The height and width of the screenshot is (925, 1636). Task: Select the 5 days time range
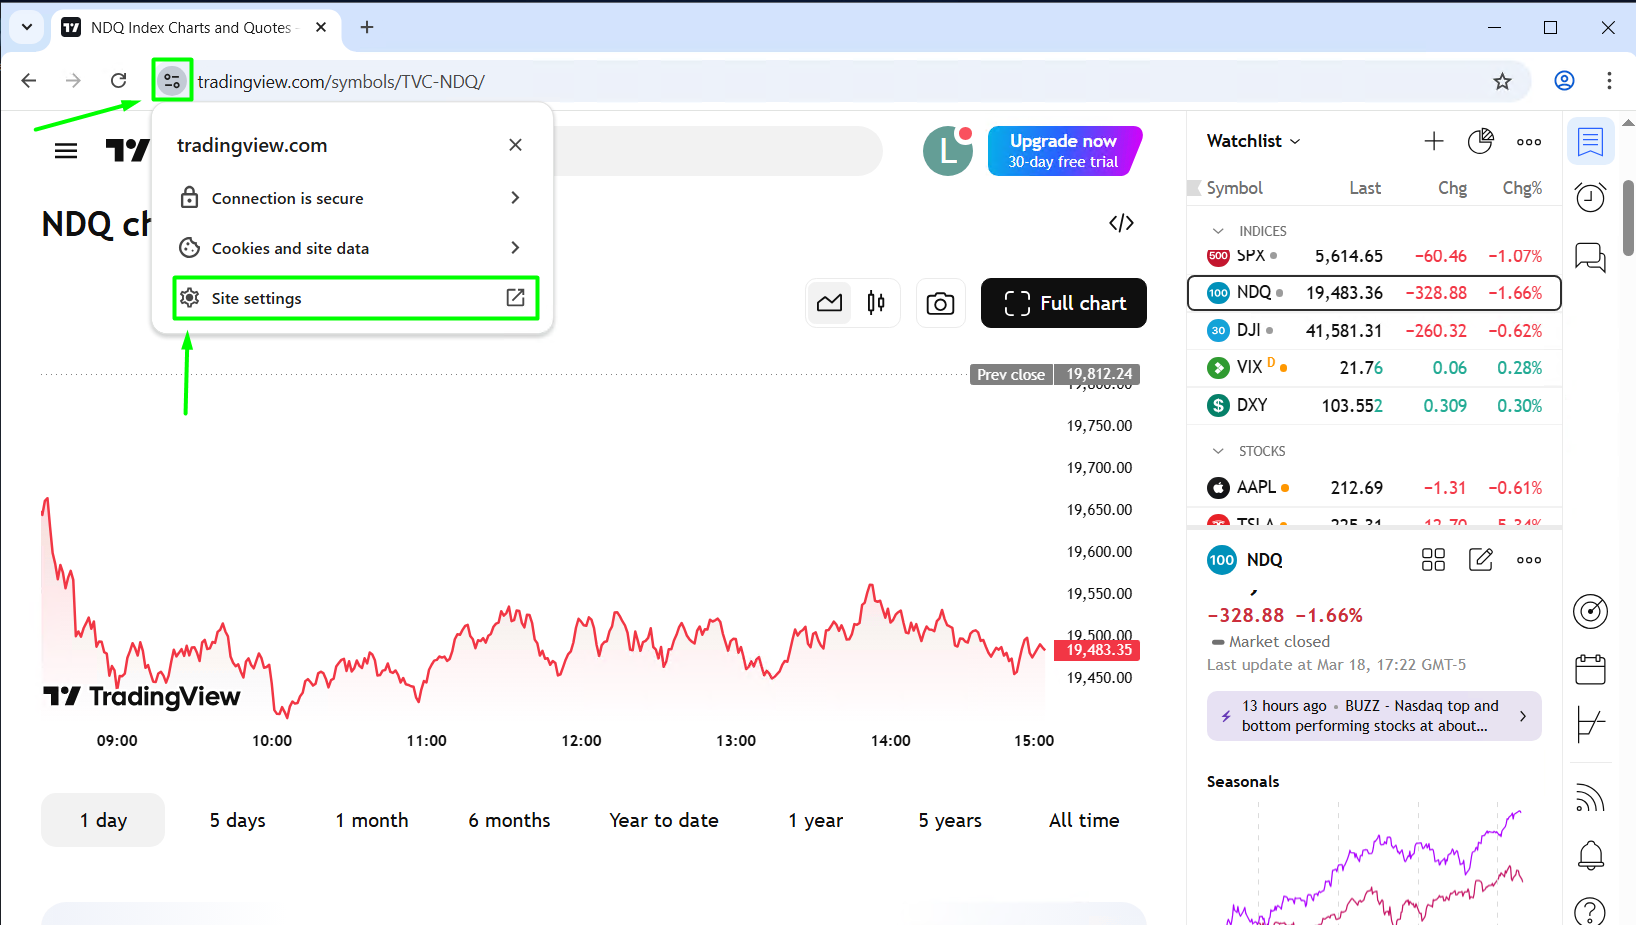tap(237, 820)
